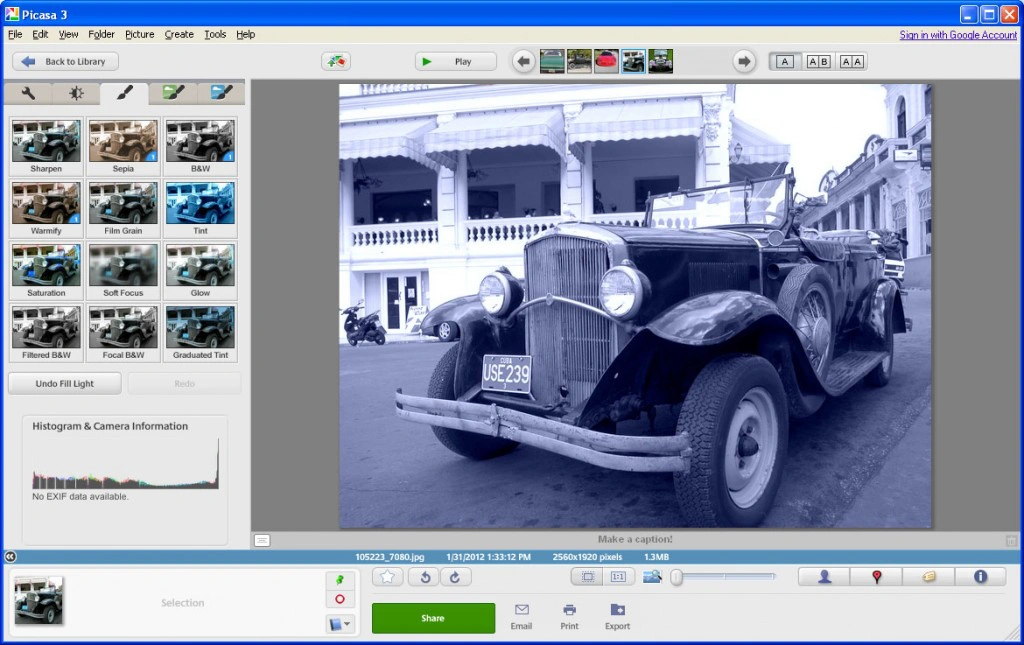Toggle caption display icon

click(262, 540)
